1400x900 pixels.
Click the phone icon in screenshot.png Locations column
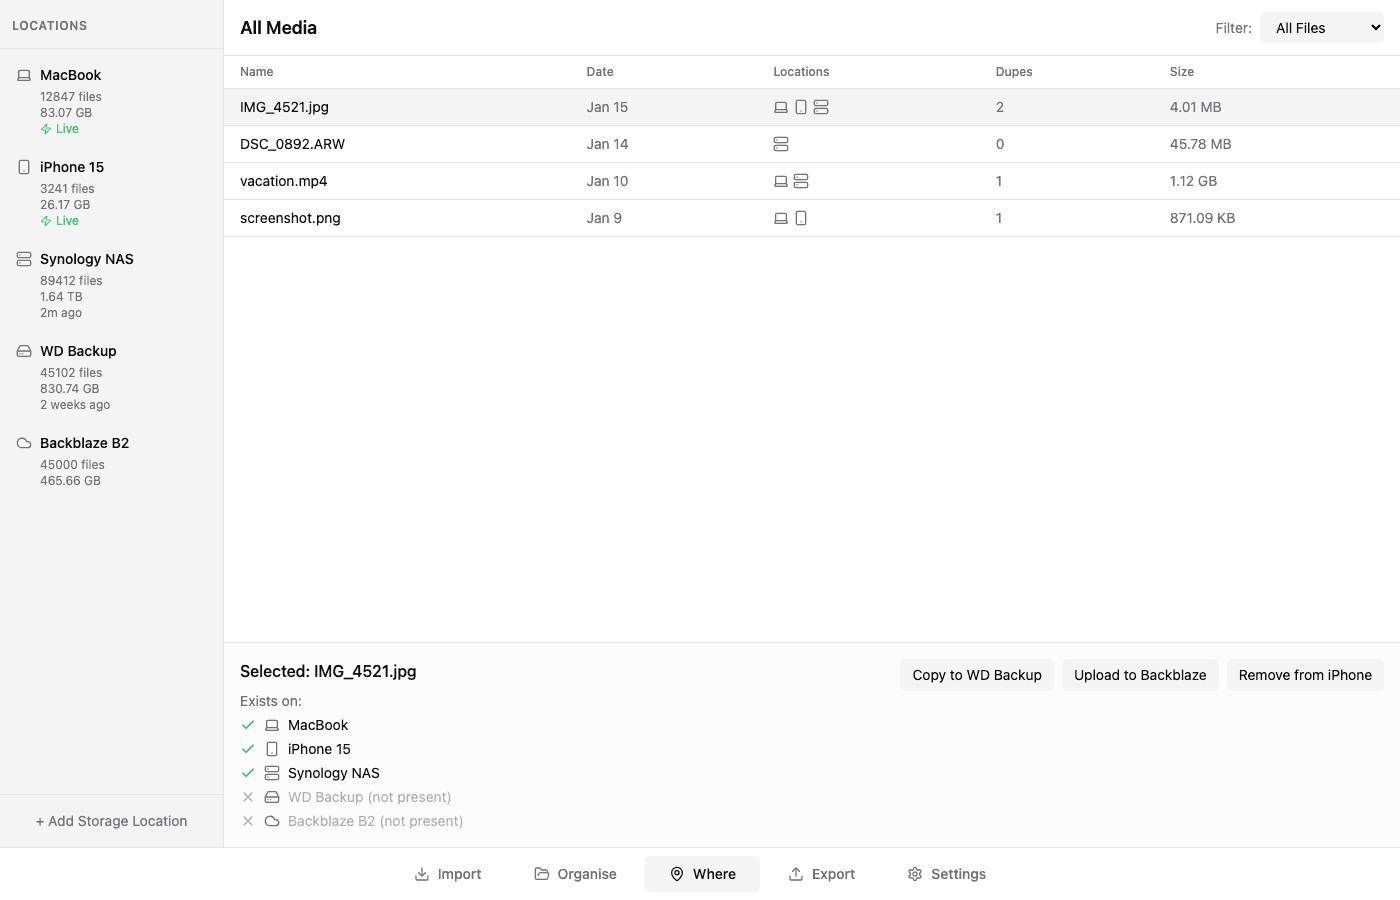click(800, 217)
